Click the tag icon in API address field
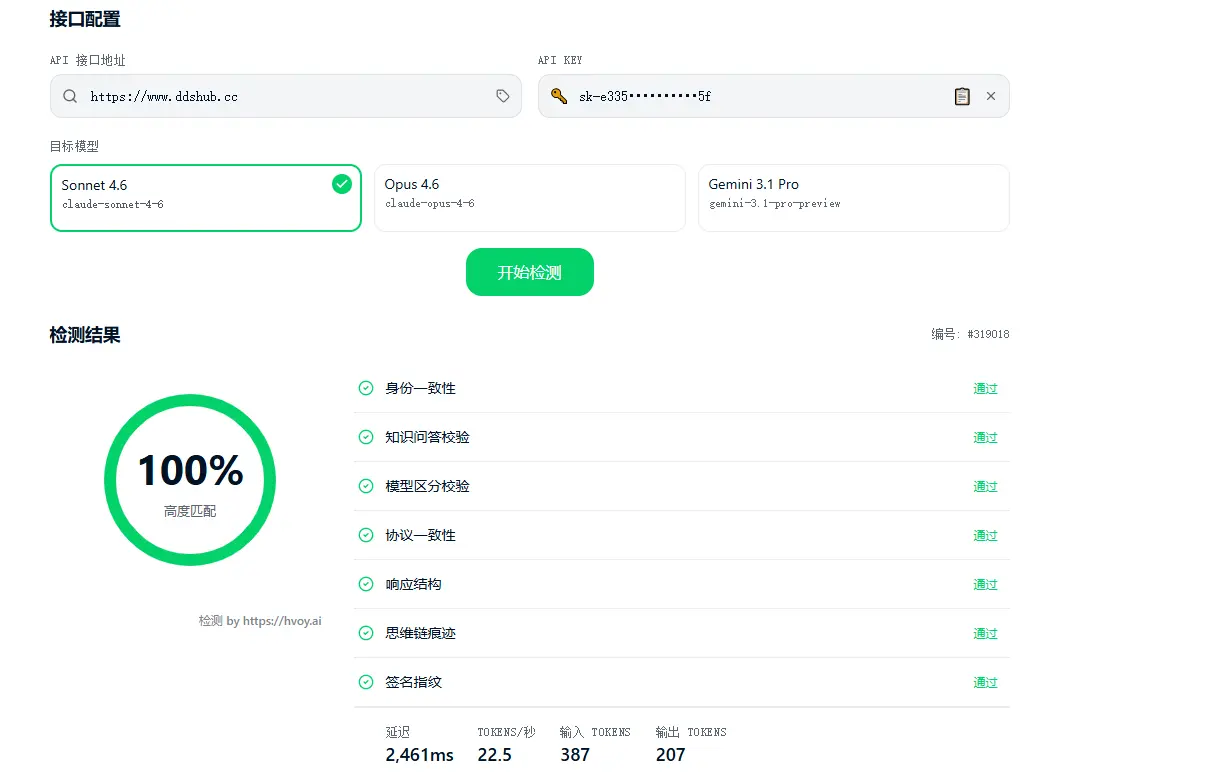Screen dimensions: 1208x776 pos(503,96)
